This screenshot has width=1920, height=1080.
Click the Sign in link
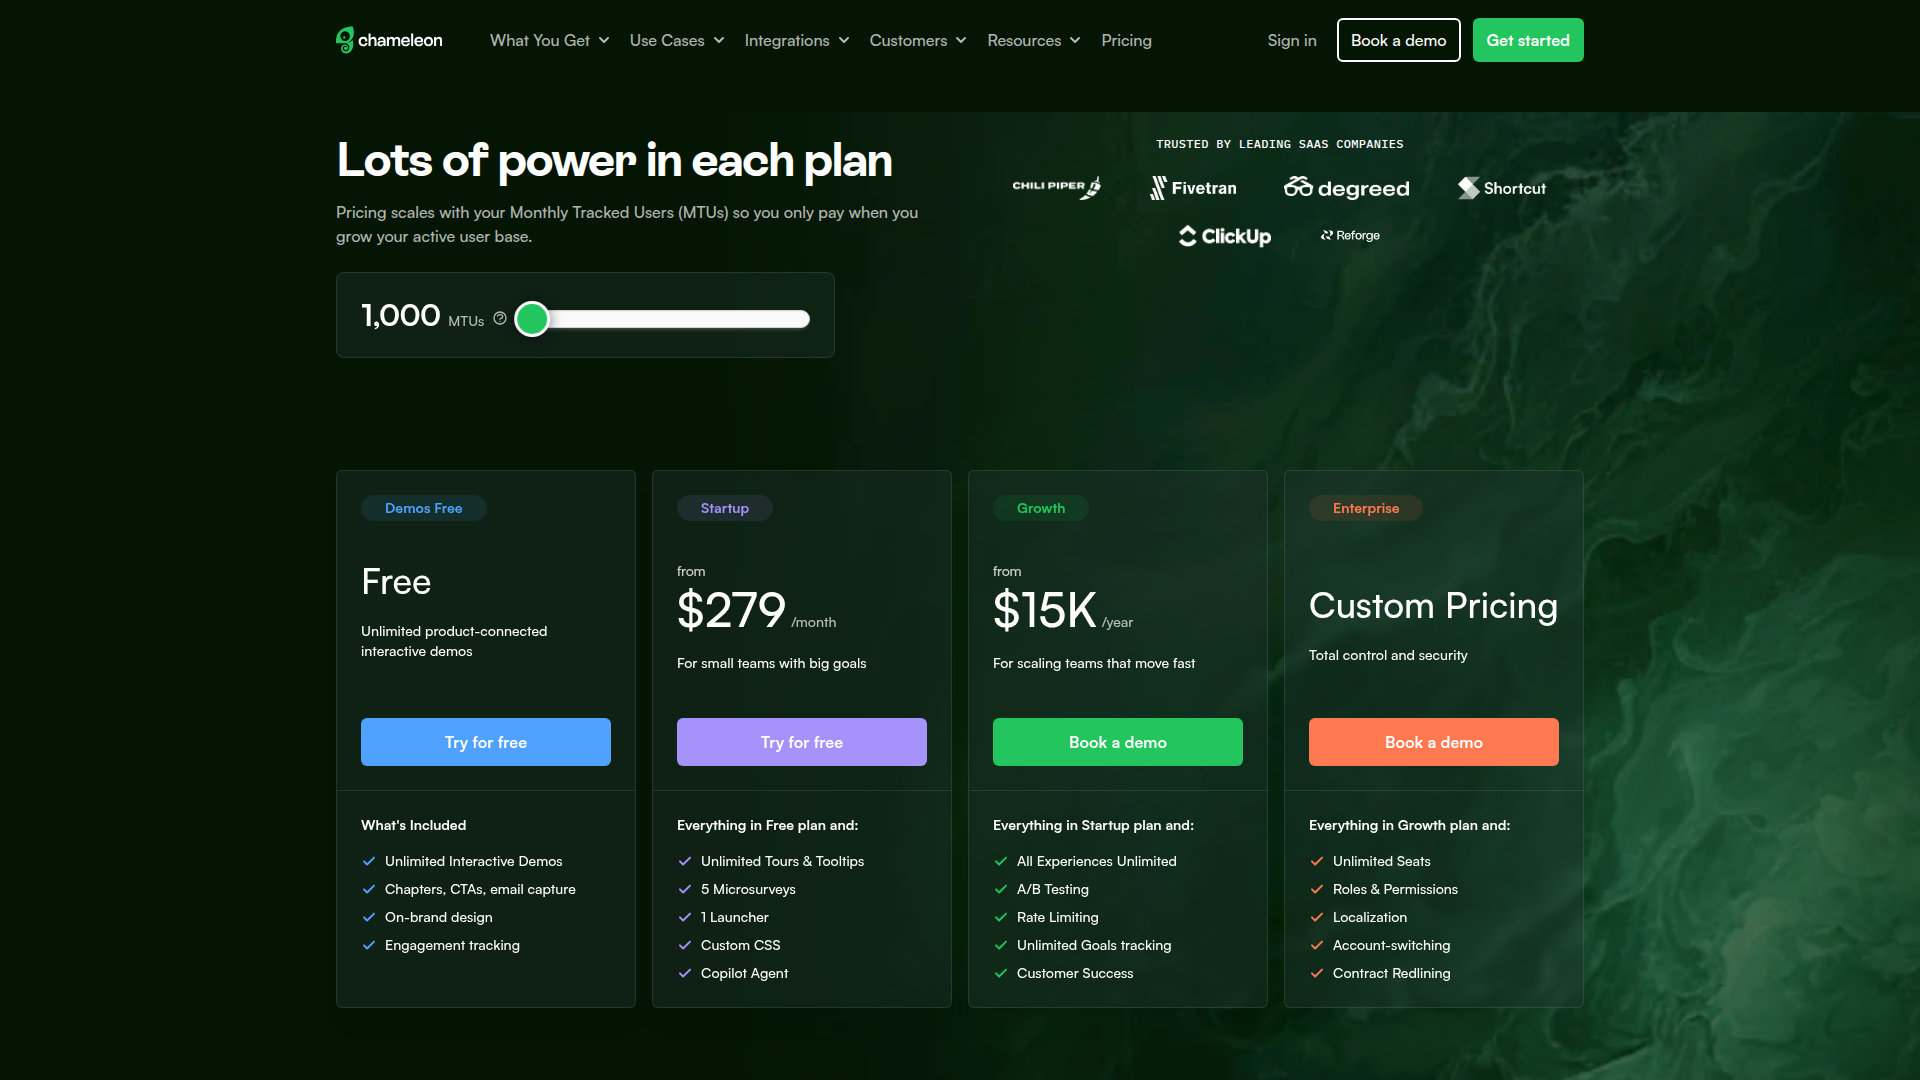[1291, 40]
